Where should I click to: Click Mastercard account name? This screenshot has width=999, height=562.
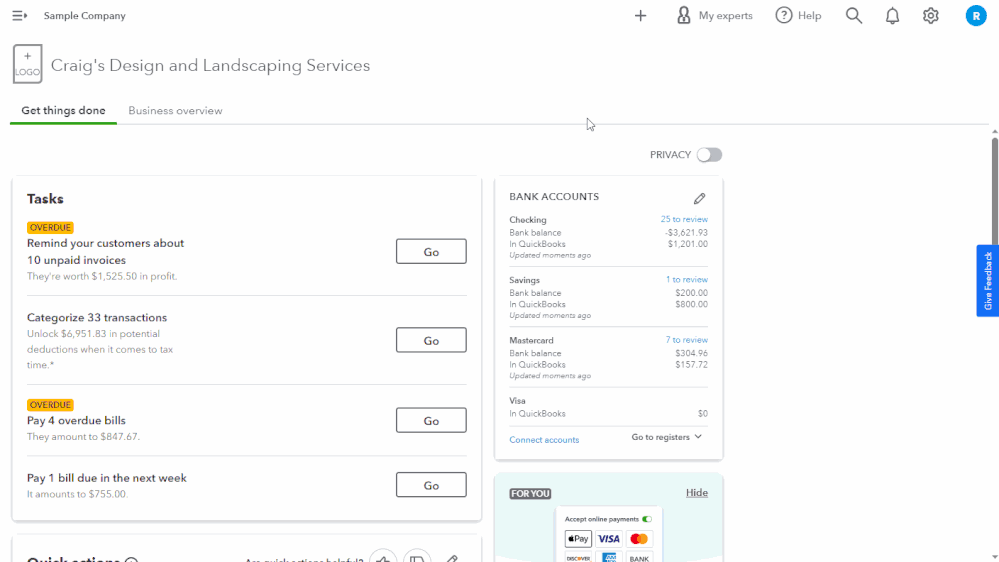pos(531,341)
